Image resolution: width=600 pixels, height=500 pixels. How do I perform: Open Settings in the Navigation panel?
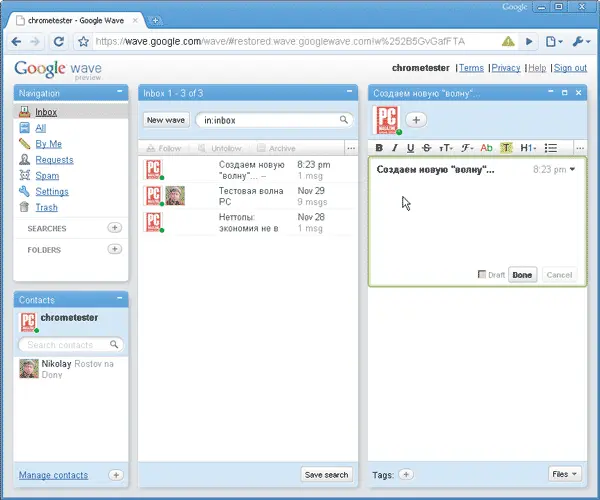click(52, 192)
